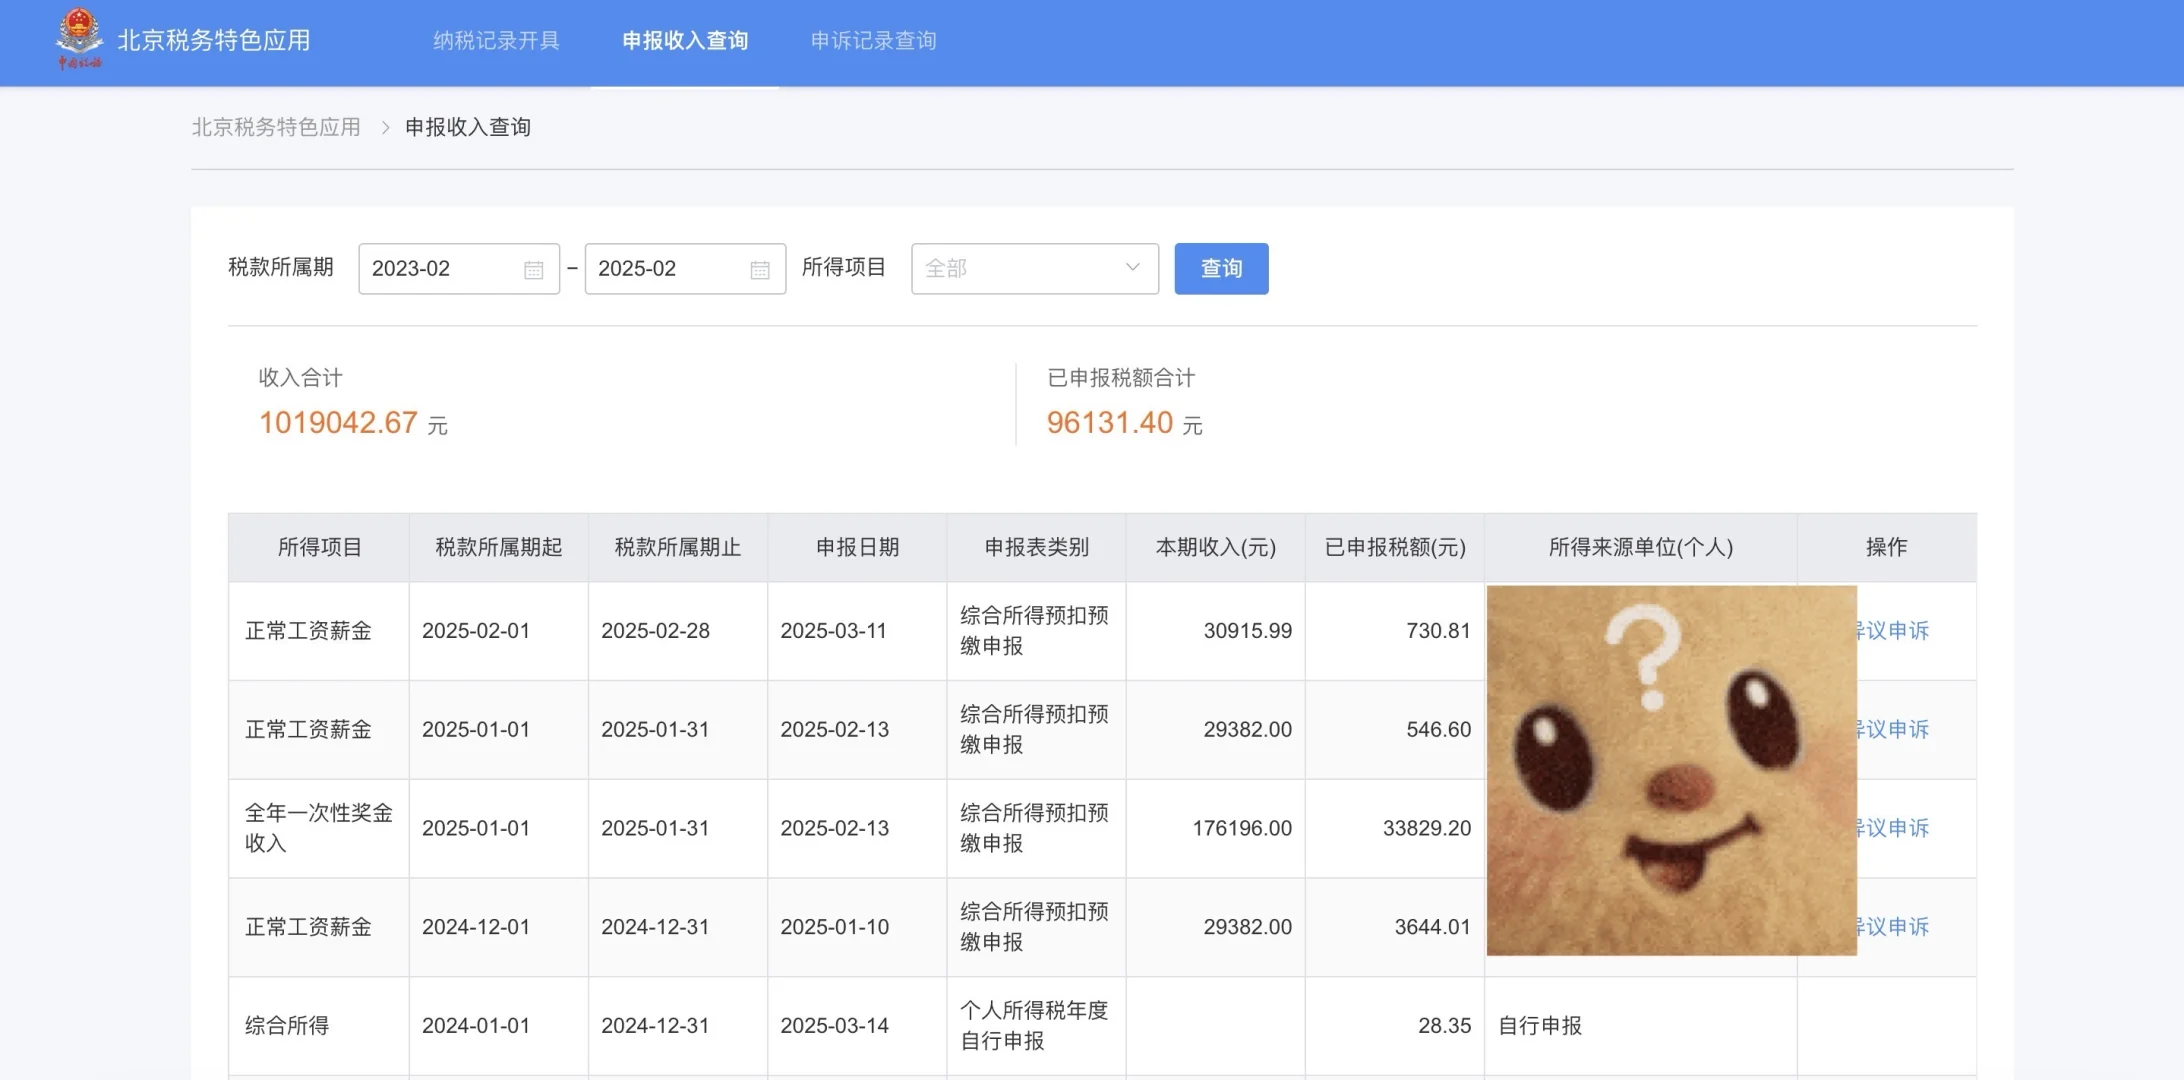Go to 北京税务特色应用 breadcrumb link
Image resolution: width=2184 pixels, height=1080 pixels.
point(276,128)
